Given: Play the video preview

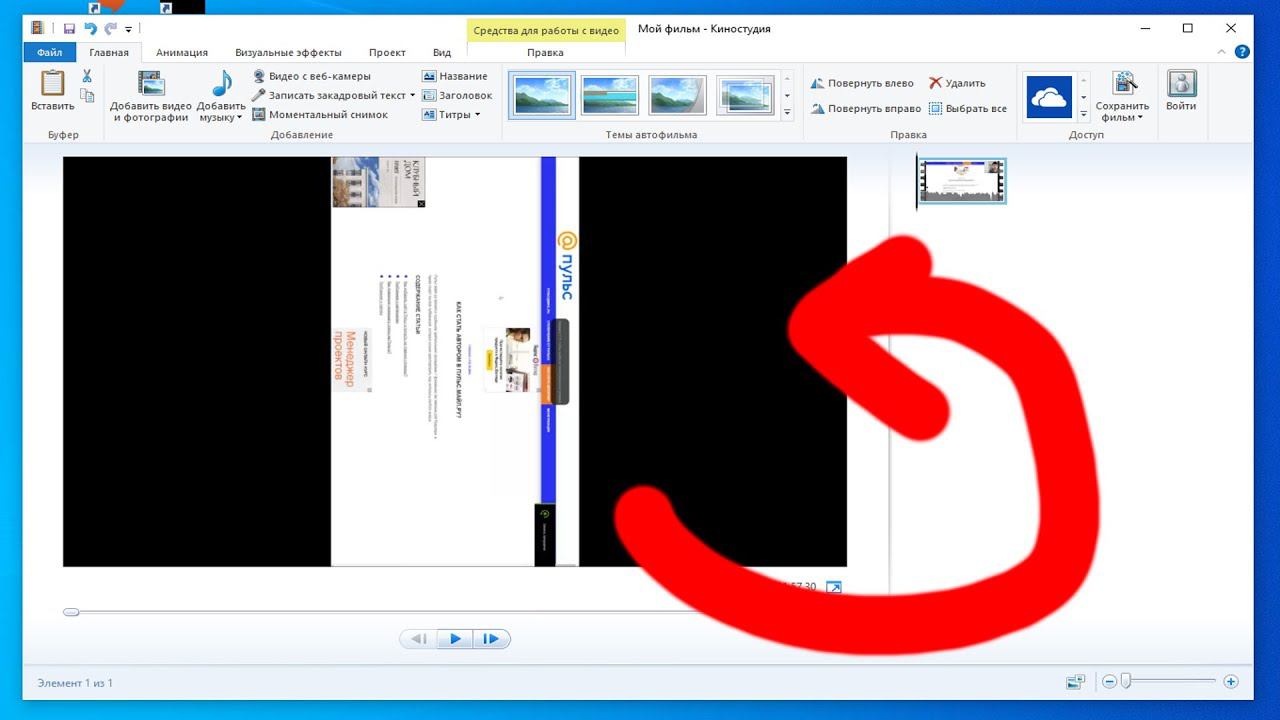Looking at the screenshot, I should (x=455, y=639).
